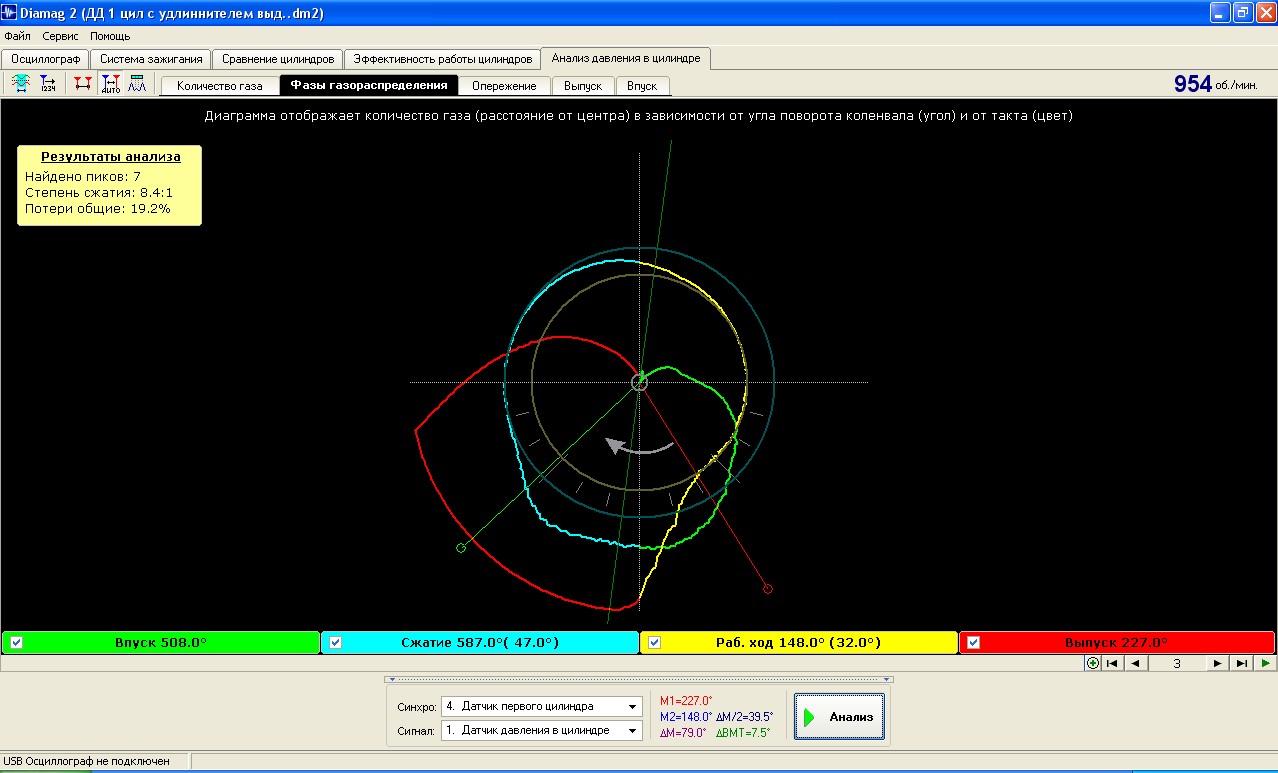Click the 954 об./мин. RPM readout
Screen dimensions: 1278x773
pos(1218,85)
